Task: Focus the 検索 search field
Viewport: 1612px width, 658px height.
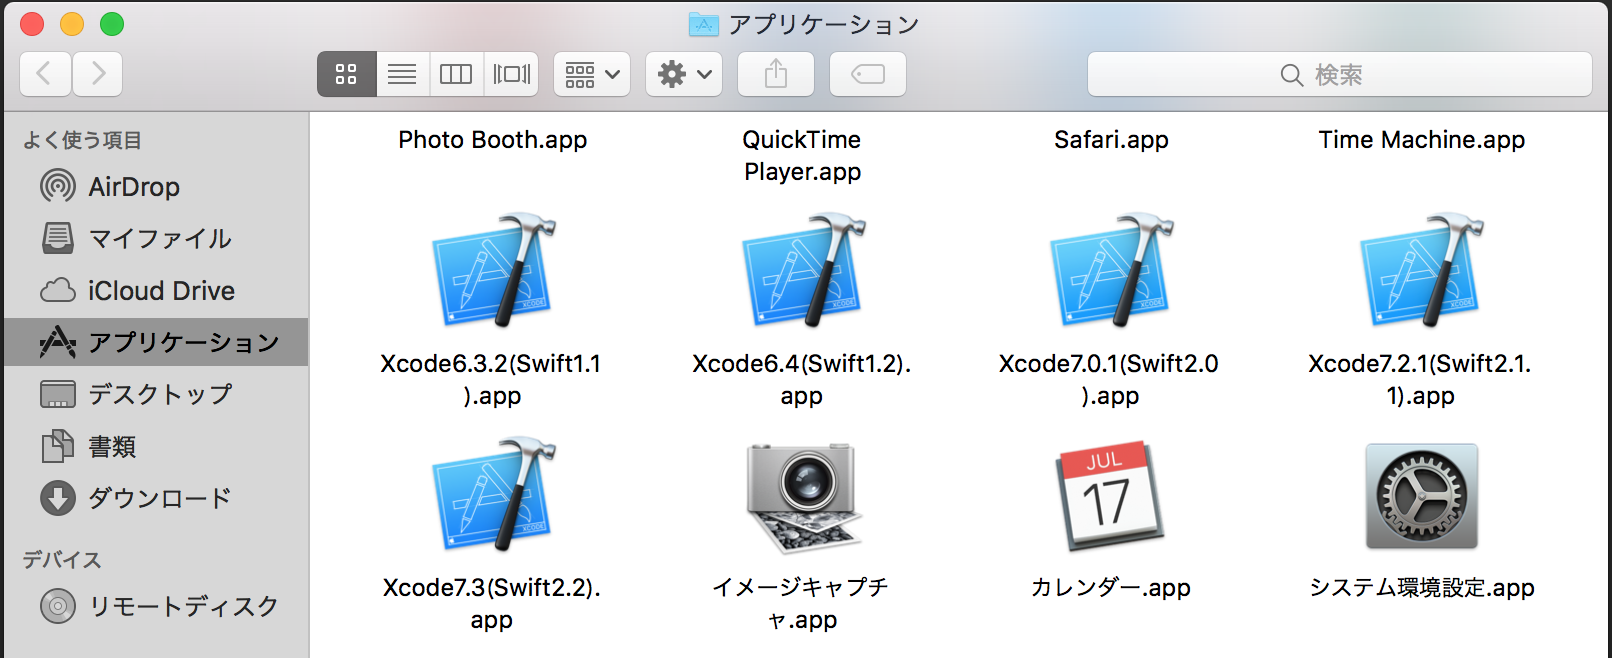Action: (1339, 74)
